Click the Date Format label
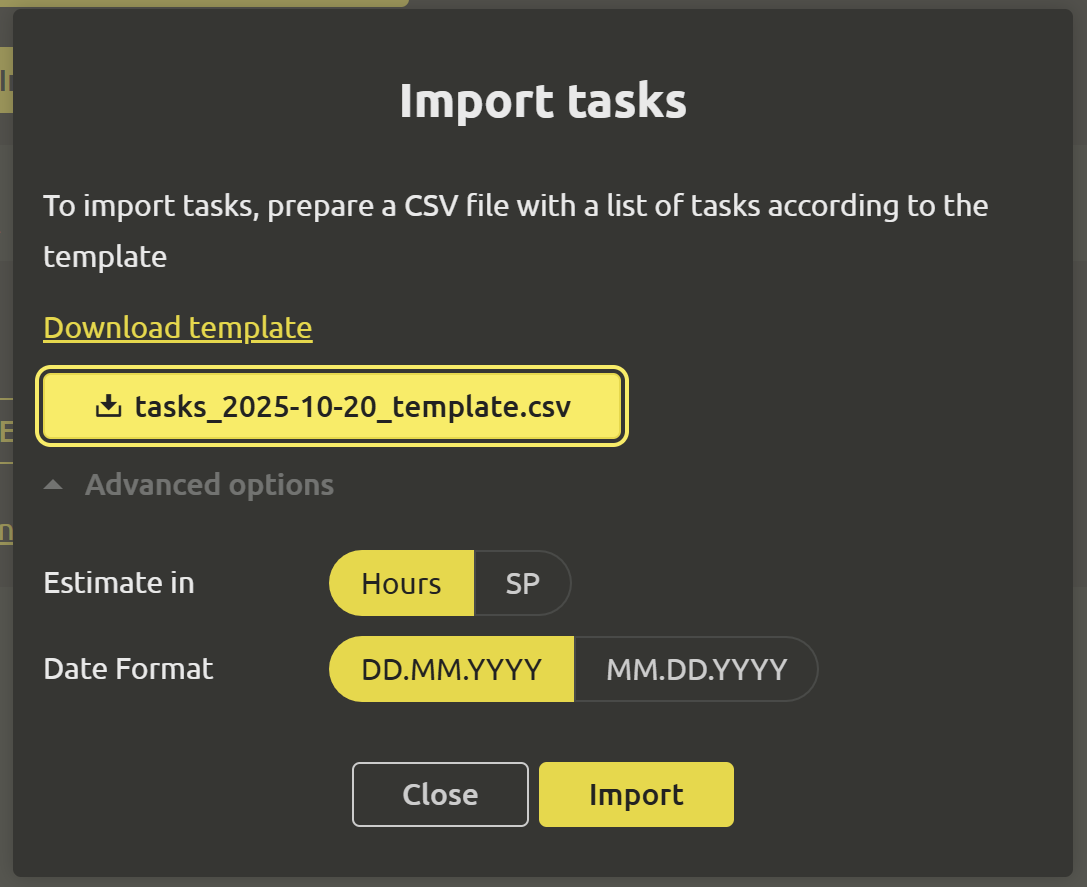Image resolution: width=1087 pixels, height=887 pixels. [x=128, y=669]
